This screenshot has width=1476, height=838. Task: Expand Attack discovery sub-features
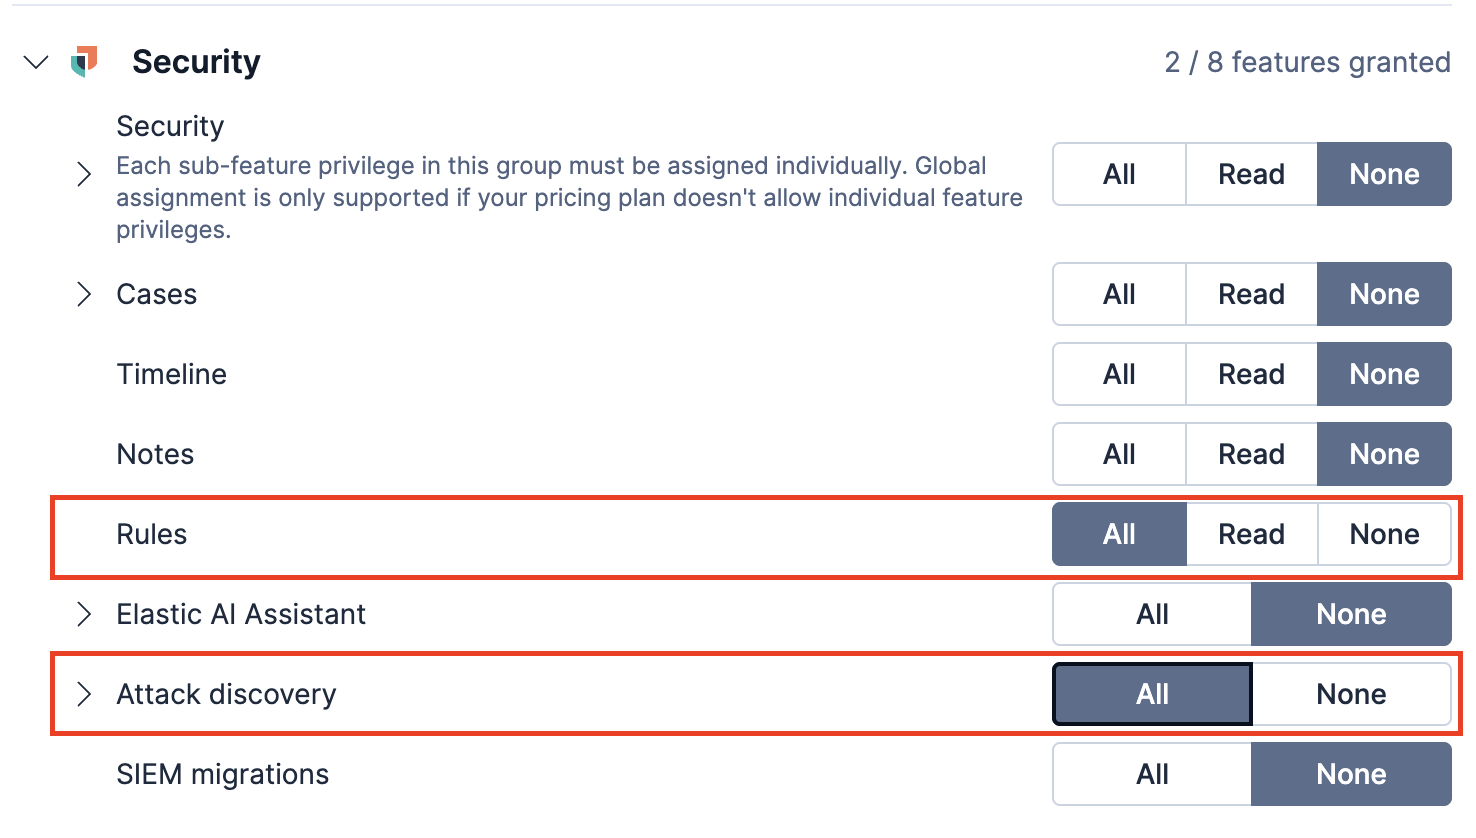pyautogui.click(x=84, y=694)
